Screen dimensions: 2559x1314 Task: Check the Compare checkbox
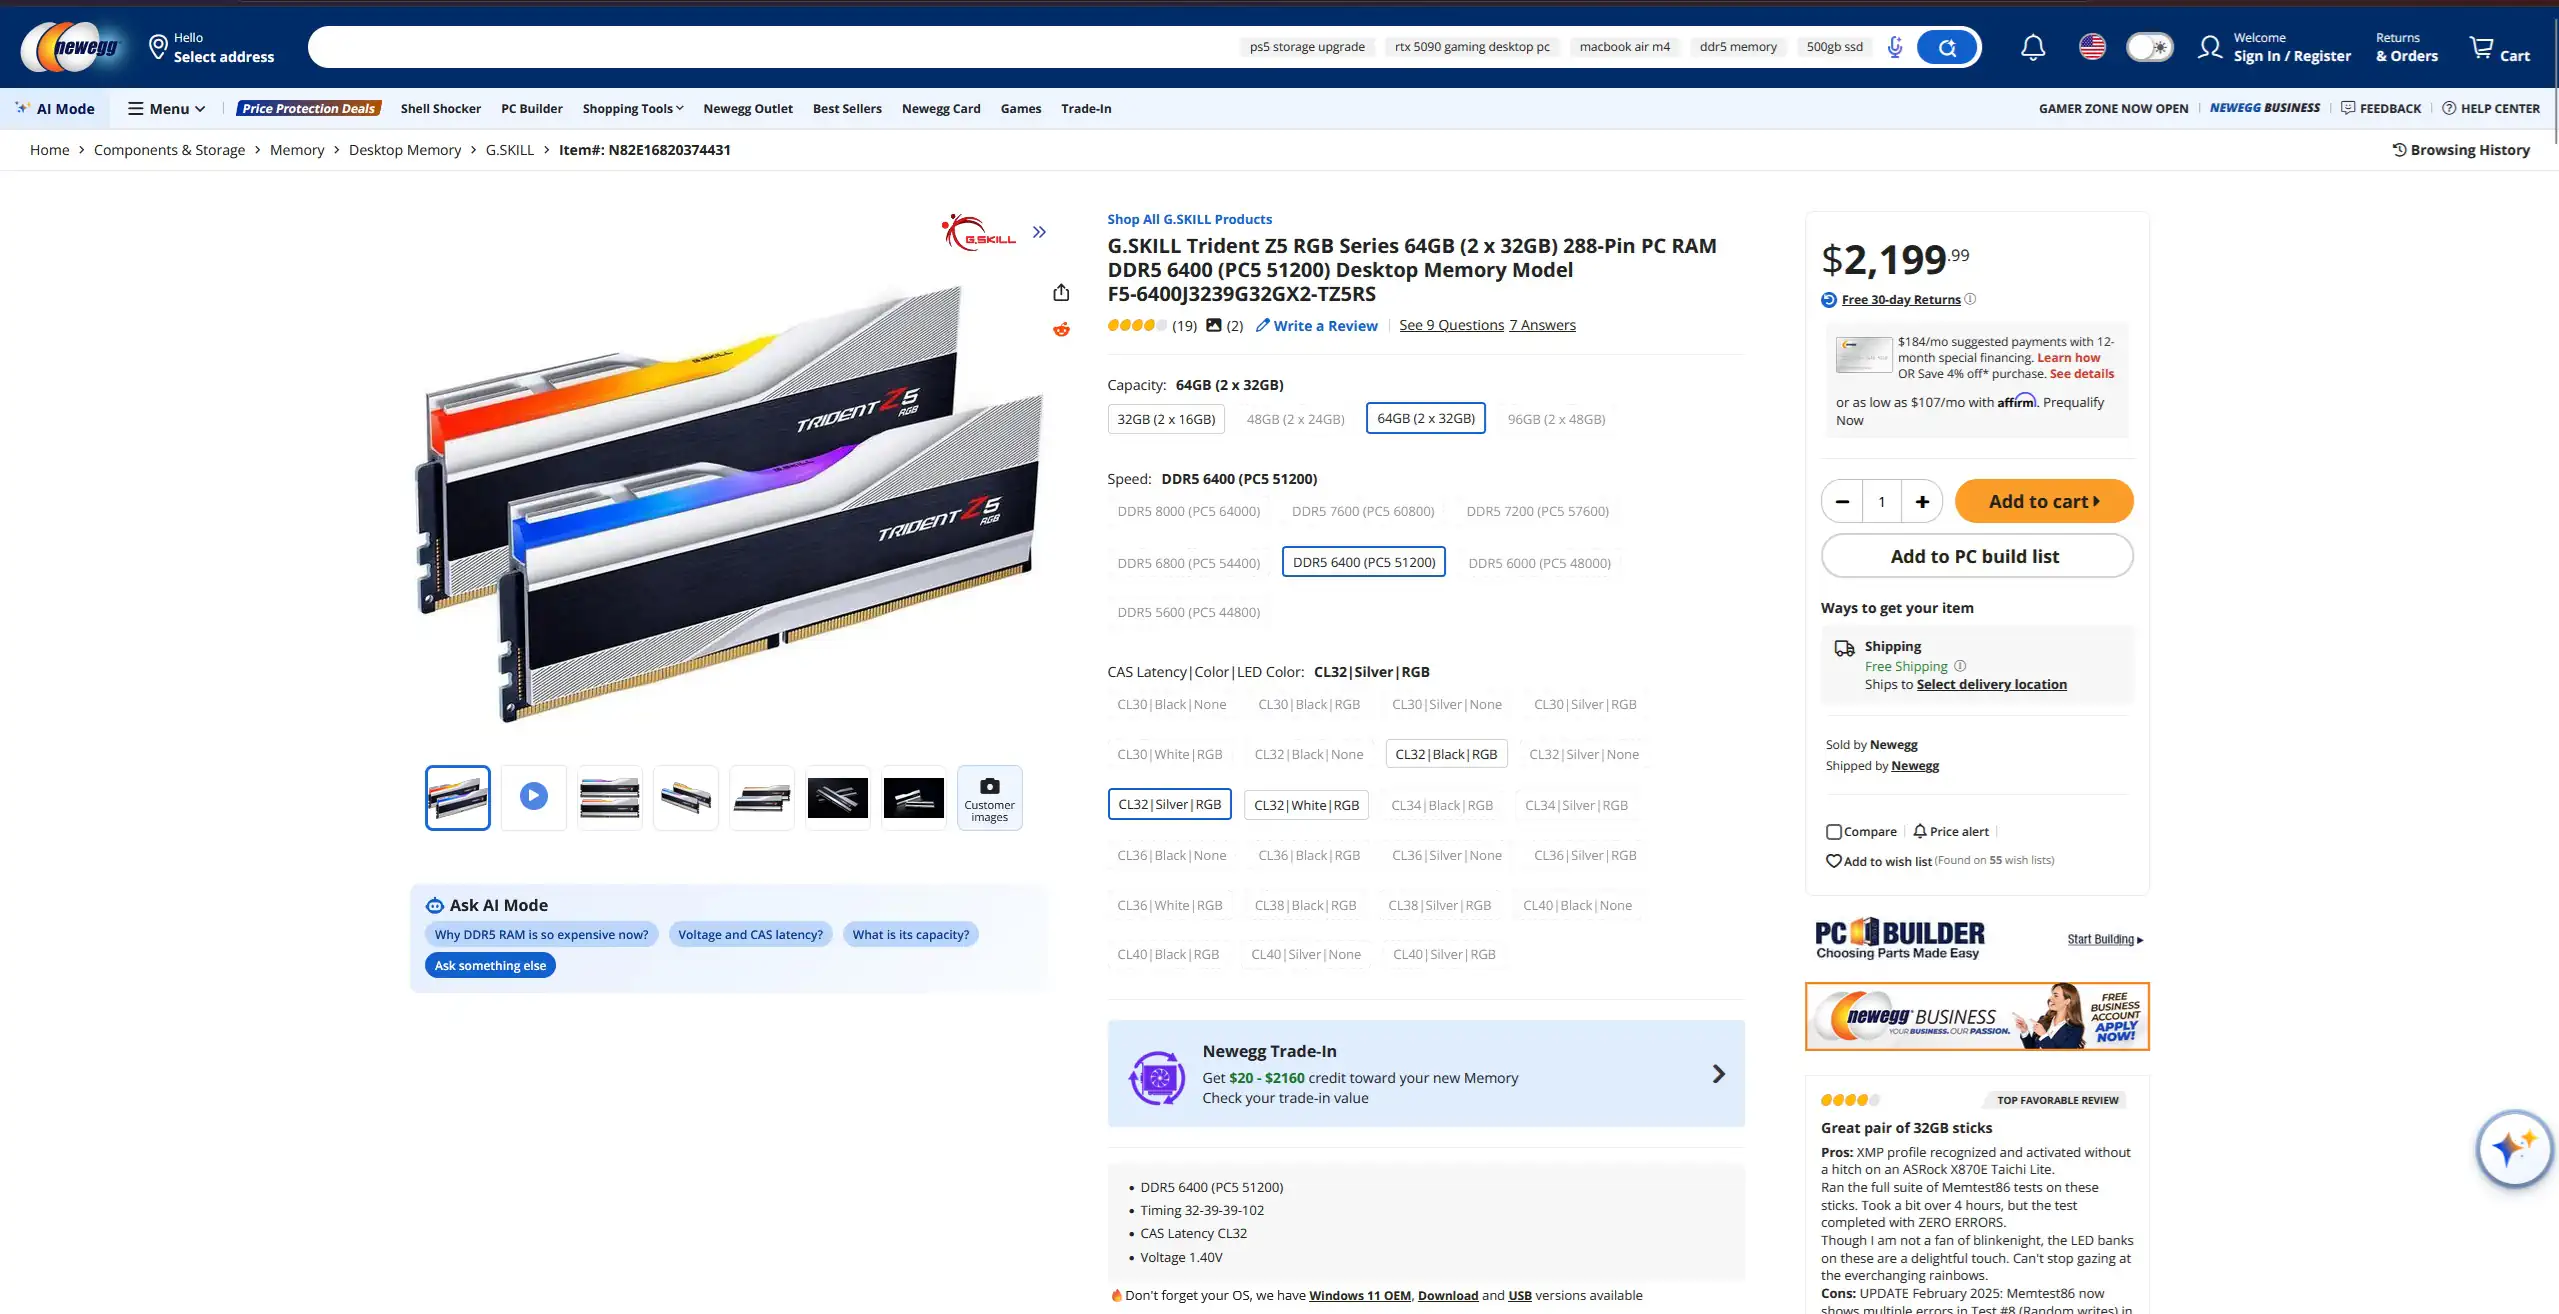point(1833,832)
